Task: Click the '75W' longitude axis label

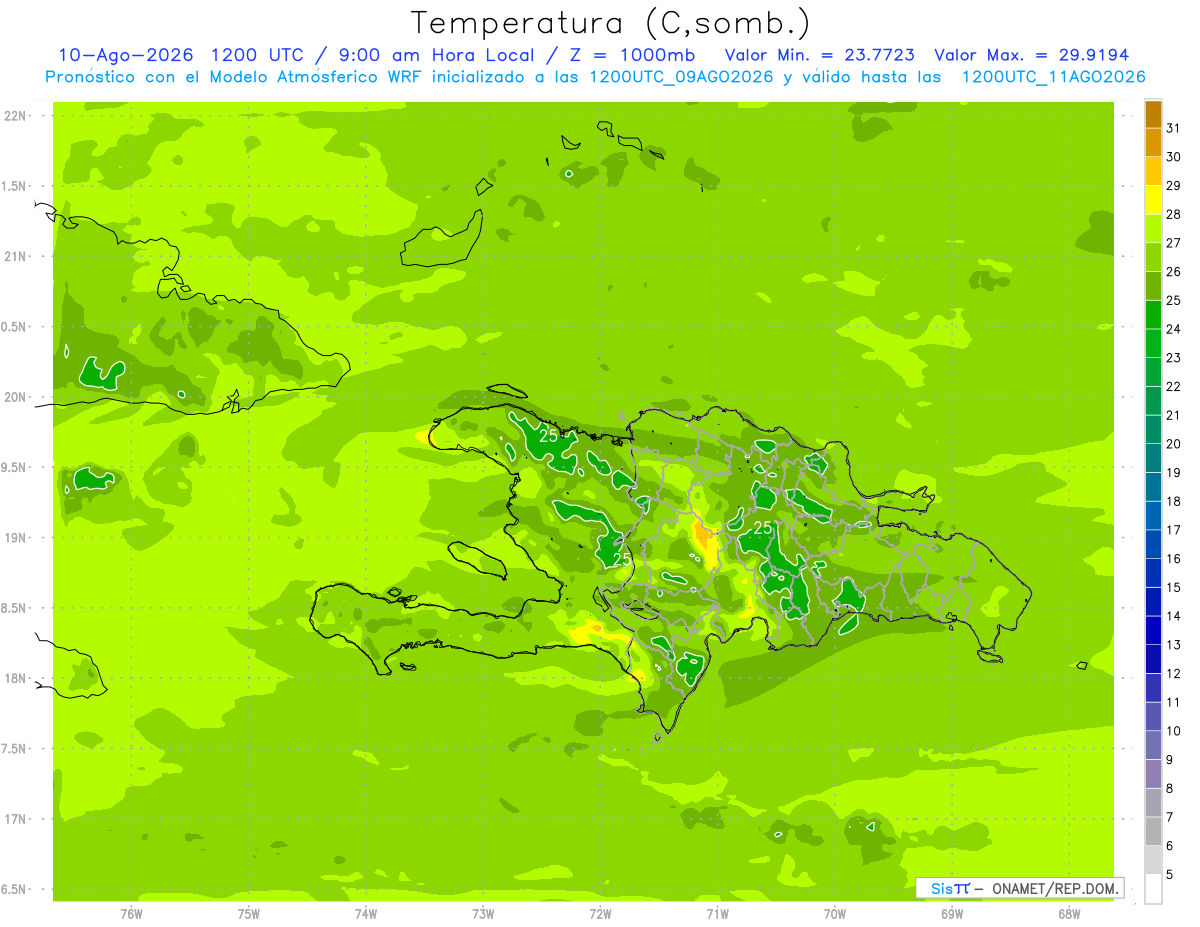Action: tap(249, 913)
